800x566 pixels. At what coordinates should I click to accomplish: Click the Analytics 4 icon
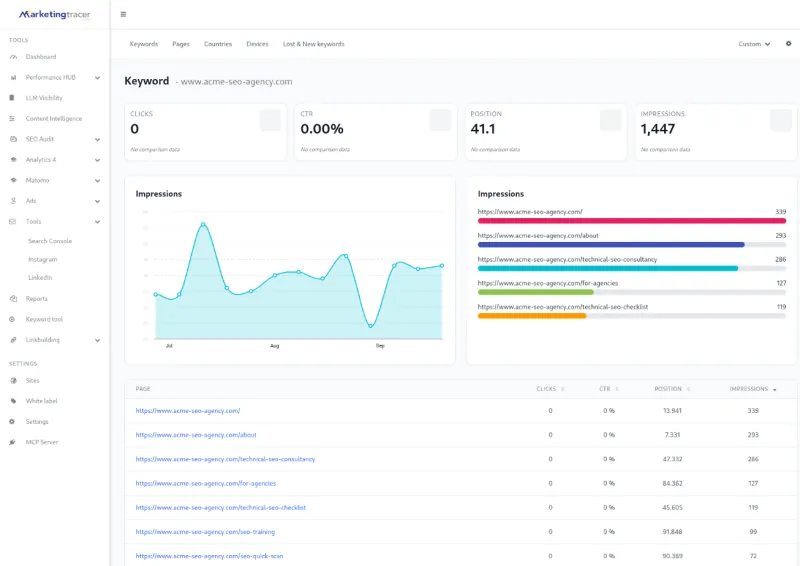tap(13, 160)
